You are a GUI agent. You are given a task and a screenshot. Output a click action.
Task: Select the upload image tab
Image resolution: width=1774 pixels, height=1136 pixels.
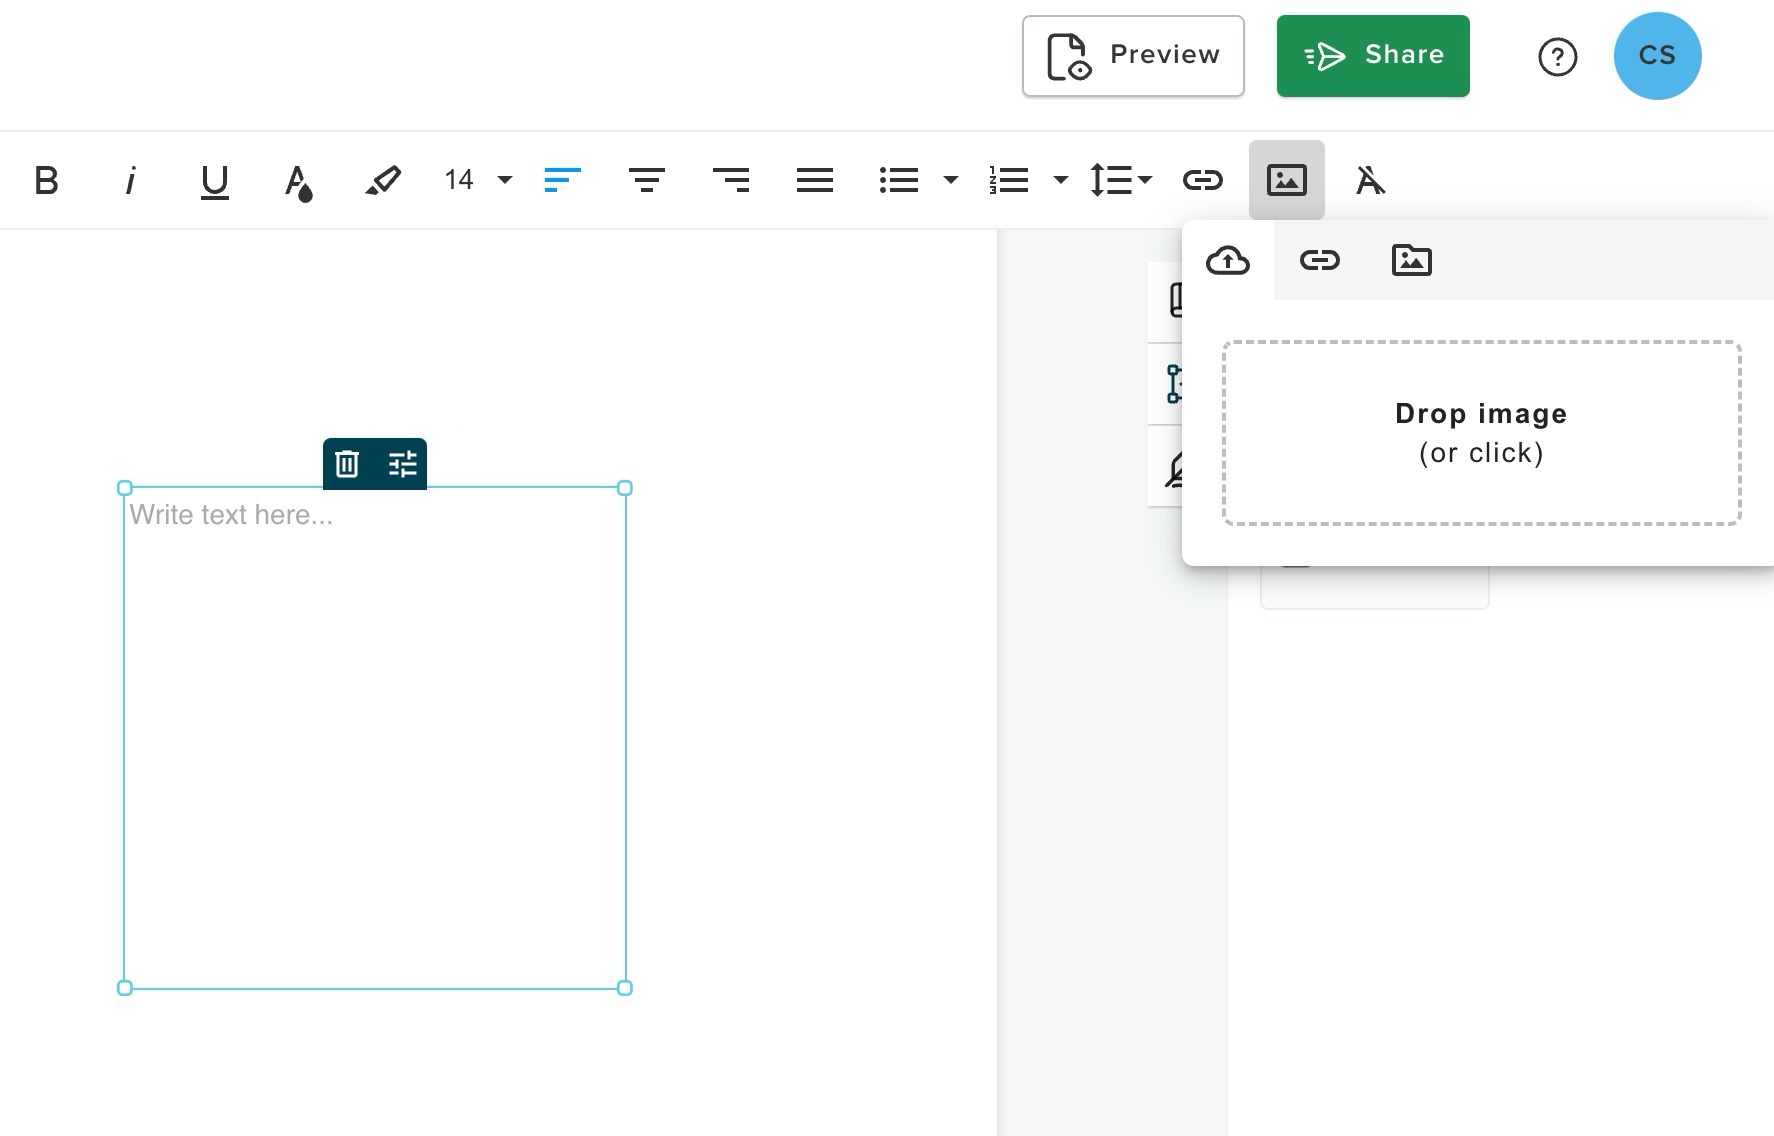[1228, 260]
